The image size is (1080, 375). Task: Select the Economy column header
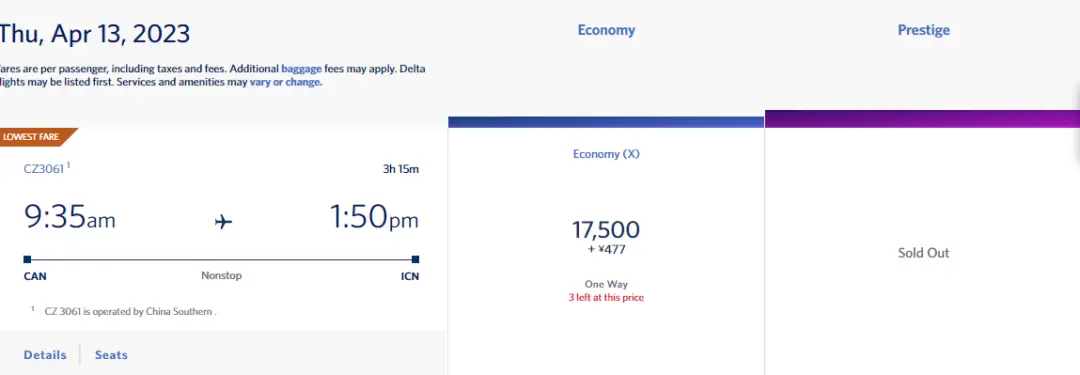point(606,30)
